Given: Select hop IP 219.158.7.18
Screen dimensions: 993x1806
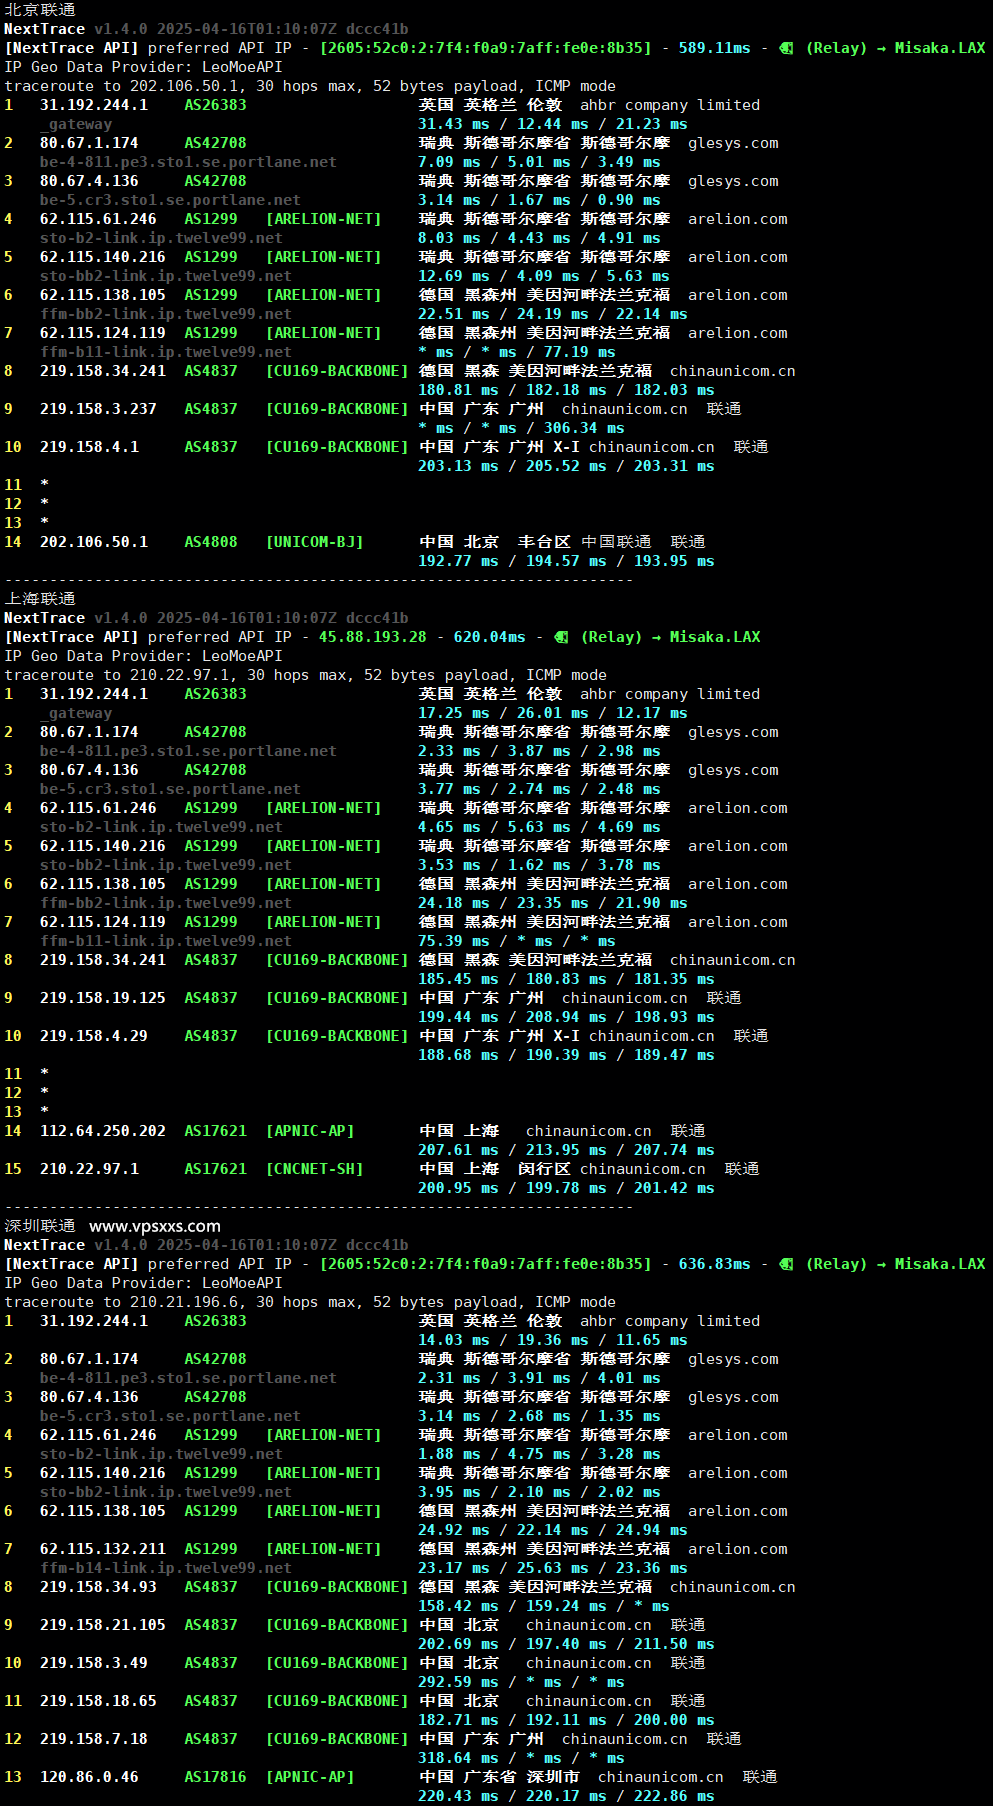Looking at the screenshot, I should 94,1739.
